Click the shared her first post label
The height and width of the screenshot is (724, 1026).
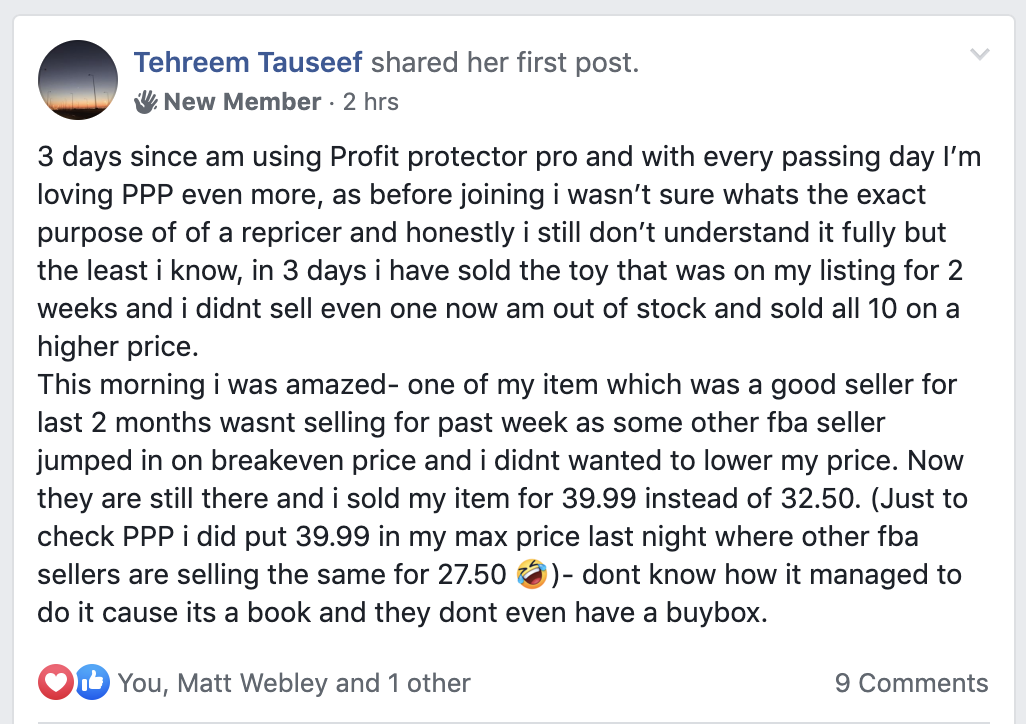(x=506, y=62)
